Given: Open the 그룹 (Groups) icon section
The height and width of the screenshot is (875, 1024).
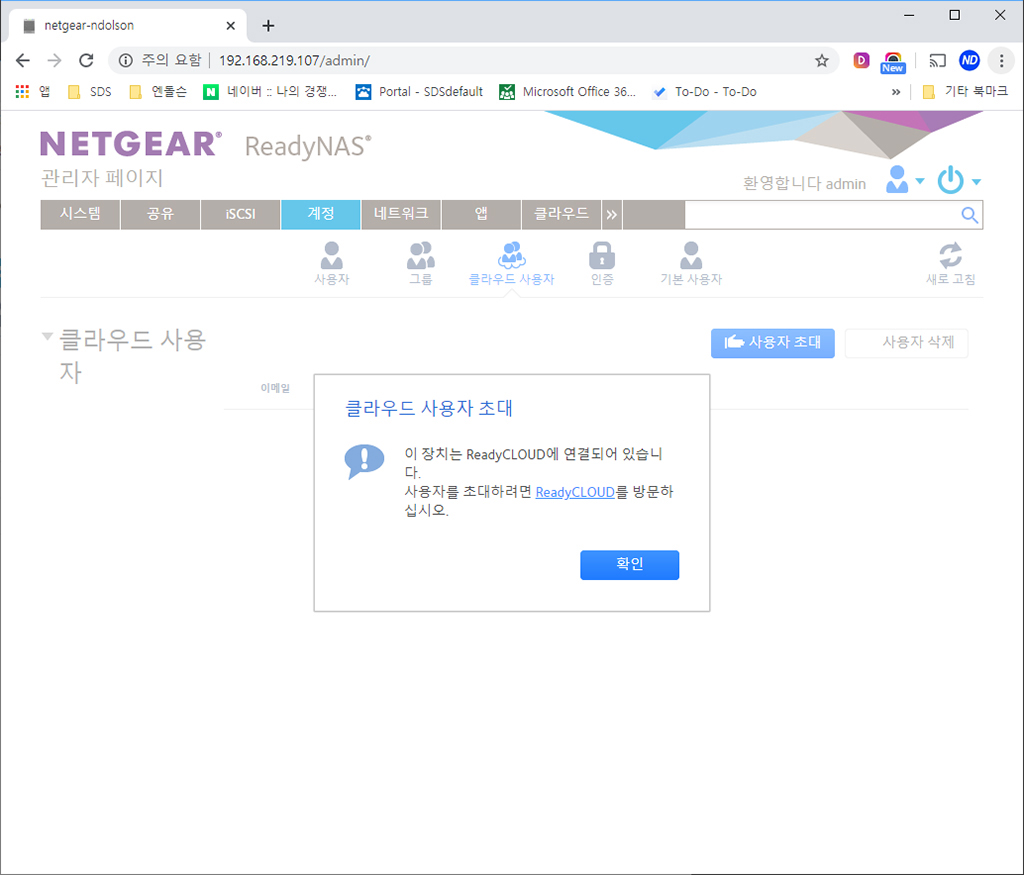Looking at the screenshot, I should click(x=421, y=263).
